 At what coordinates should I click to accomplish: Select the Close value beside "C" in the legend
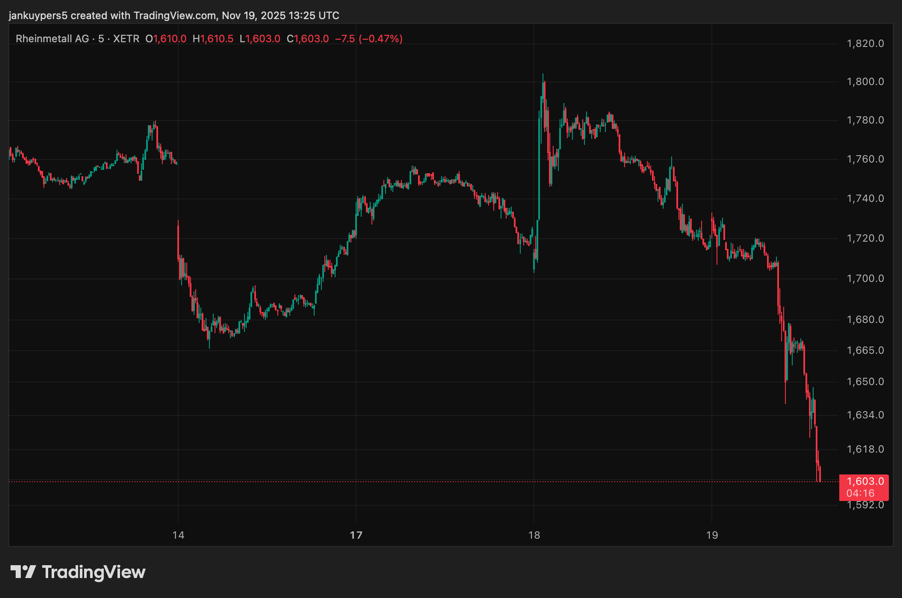click(311, 39)
